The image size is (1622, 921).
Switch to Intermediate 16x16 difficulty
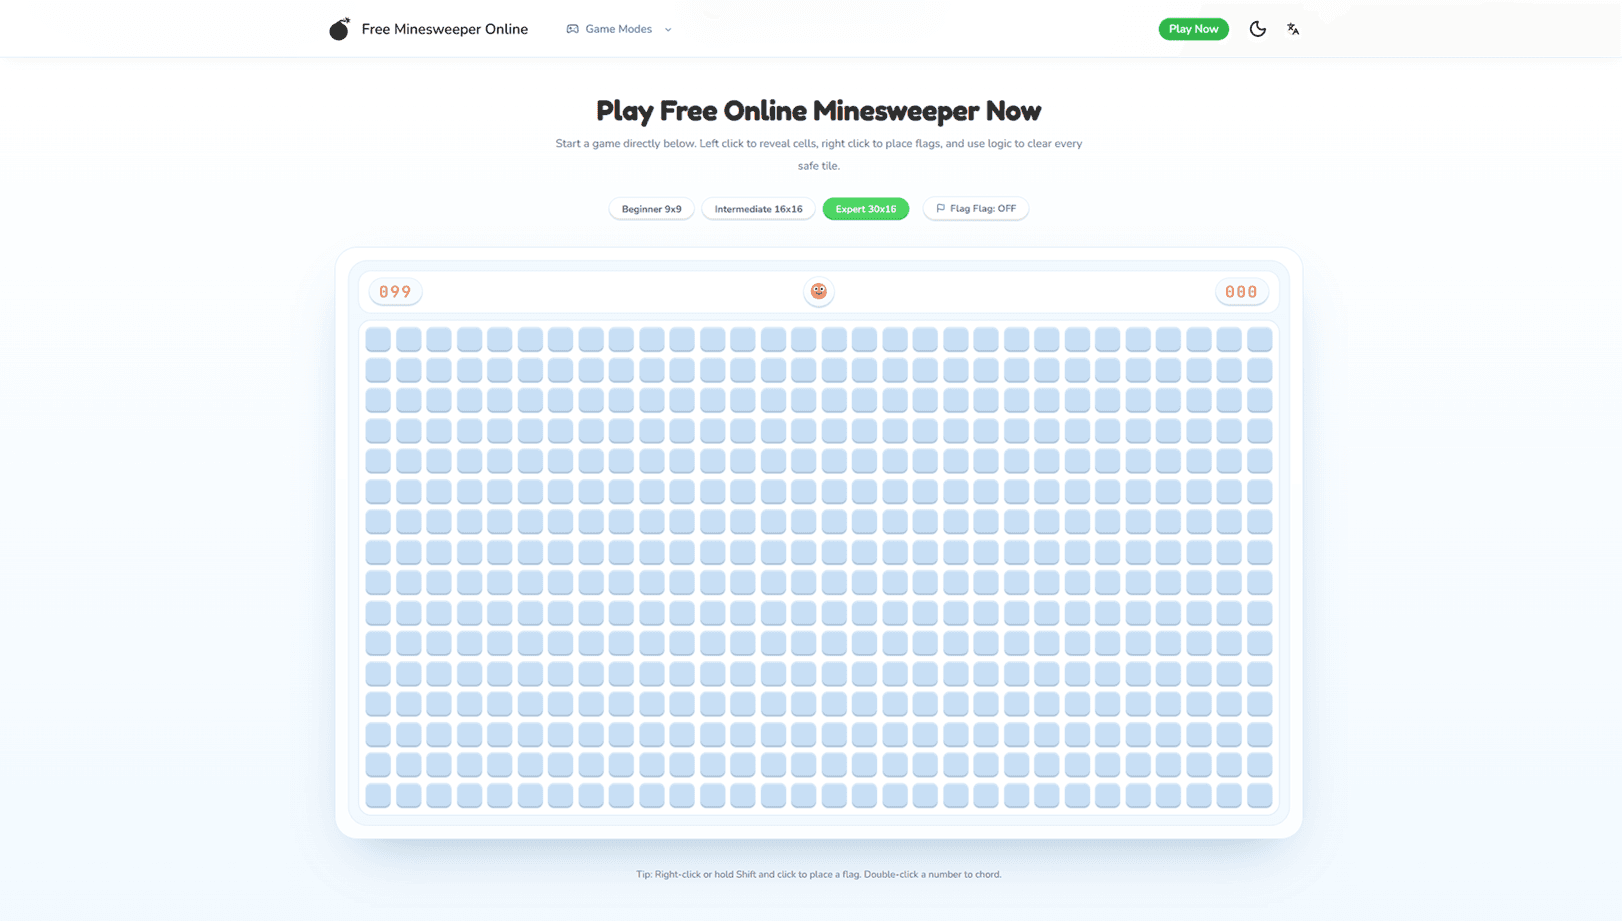(x=757, y=208)
